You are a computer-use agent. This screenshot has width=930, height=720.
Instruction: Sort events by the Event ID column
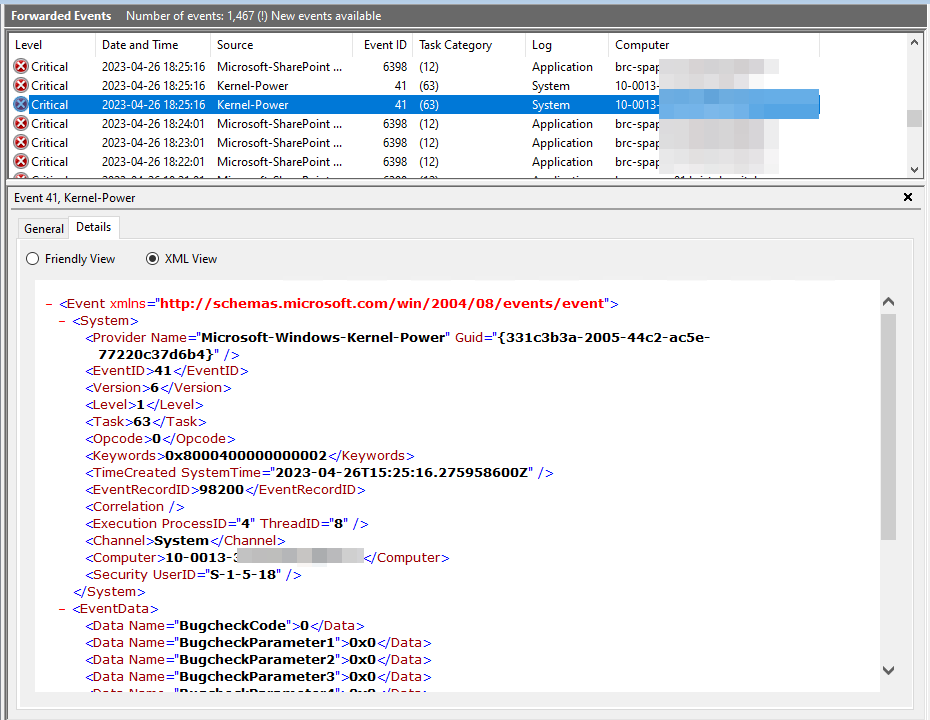(384, 44)
